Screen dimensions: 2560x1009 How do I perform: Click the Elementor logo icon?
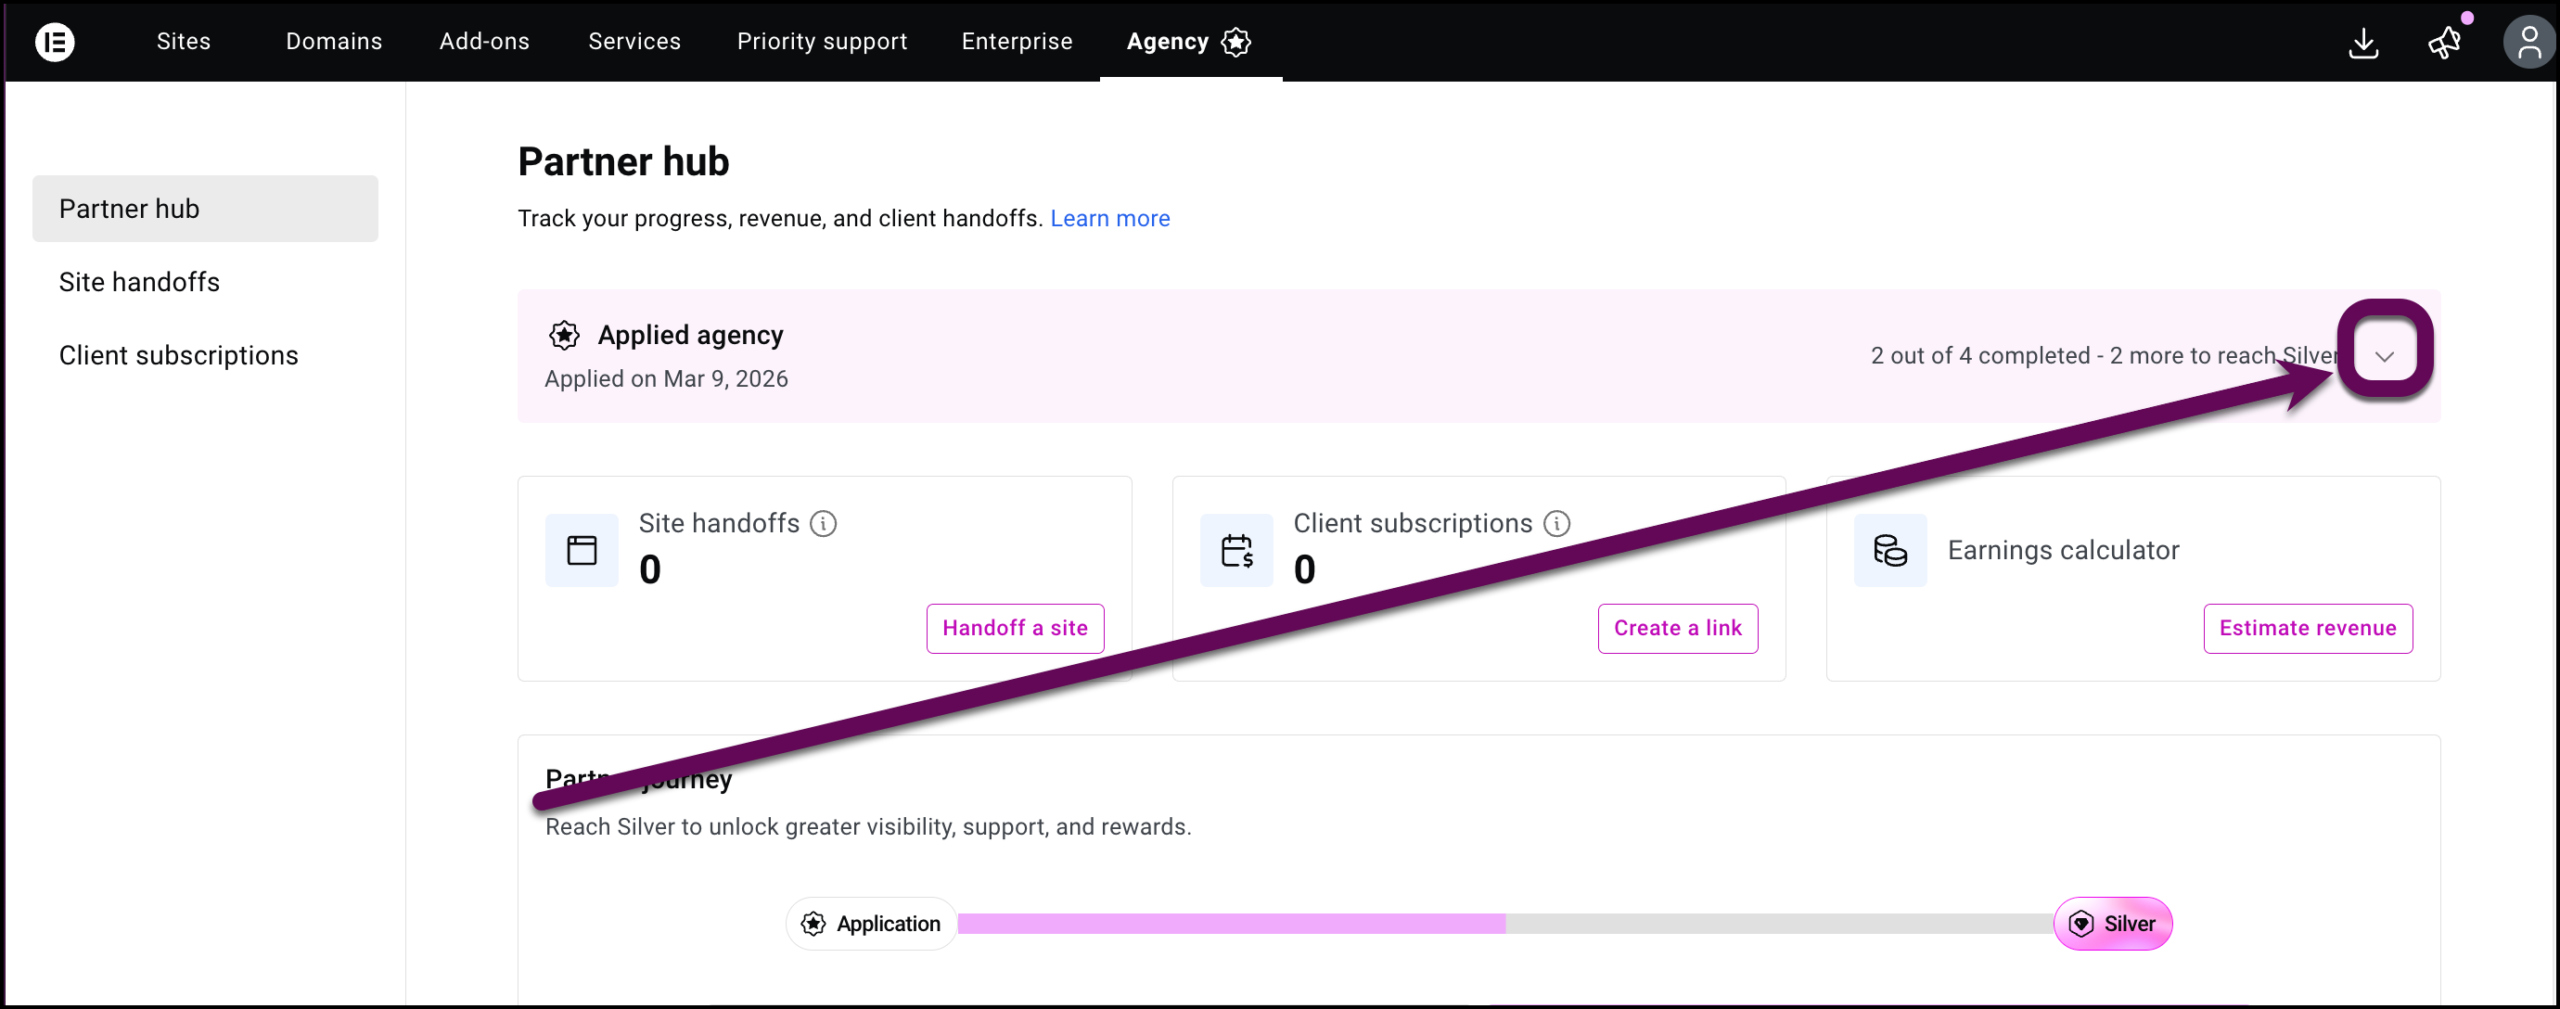point(55,42)
